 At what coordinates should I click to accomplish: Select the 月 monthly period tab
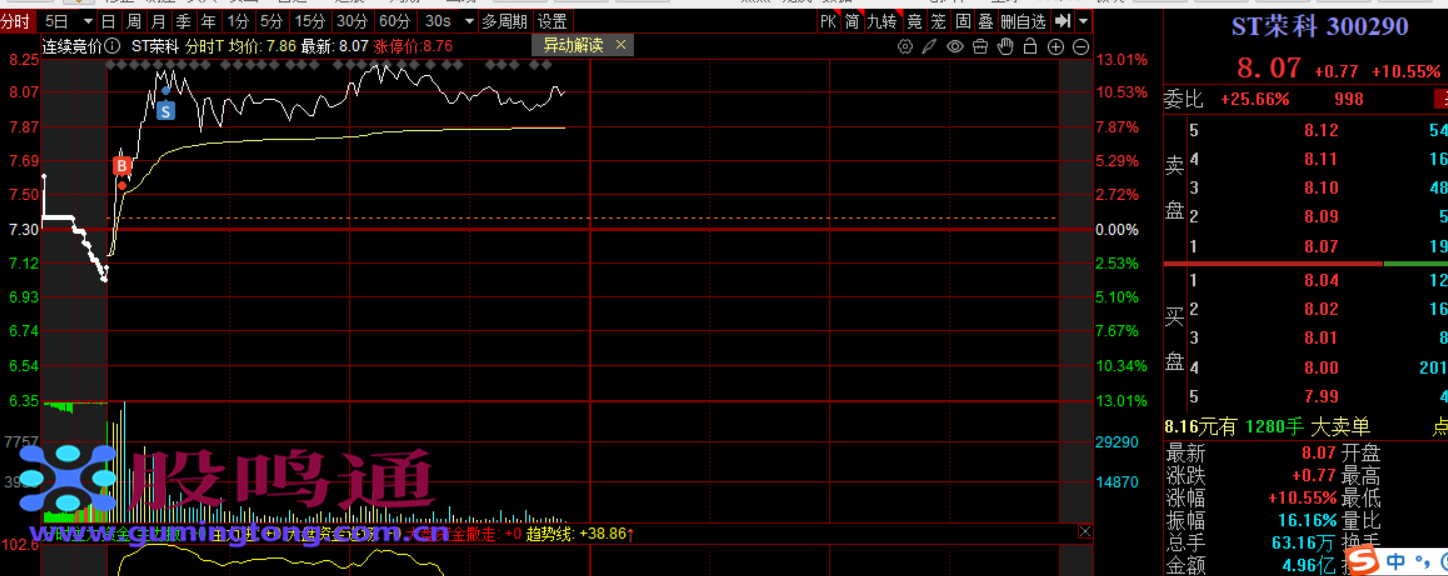pos(158,21)
